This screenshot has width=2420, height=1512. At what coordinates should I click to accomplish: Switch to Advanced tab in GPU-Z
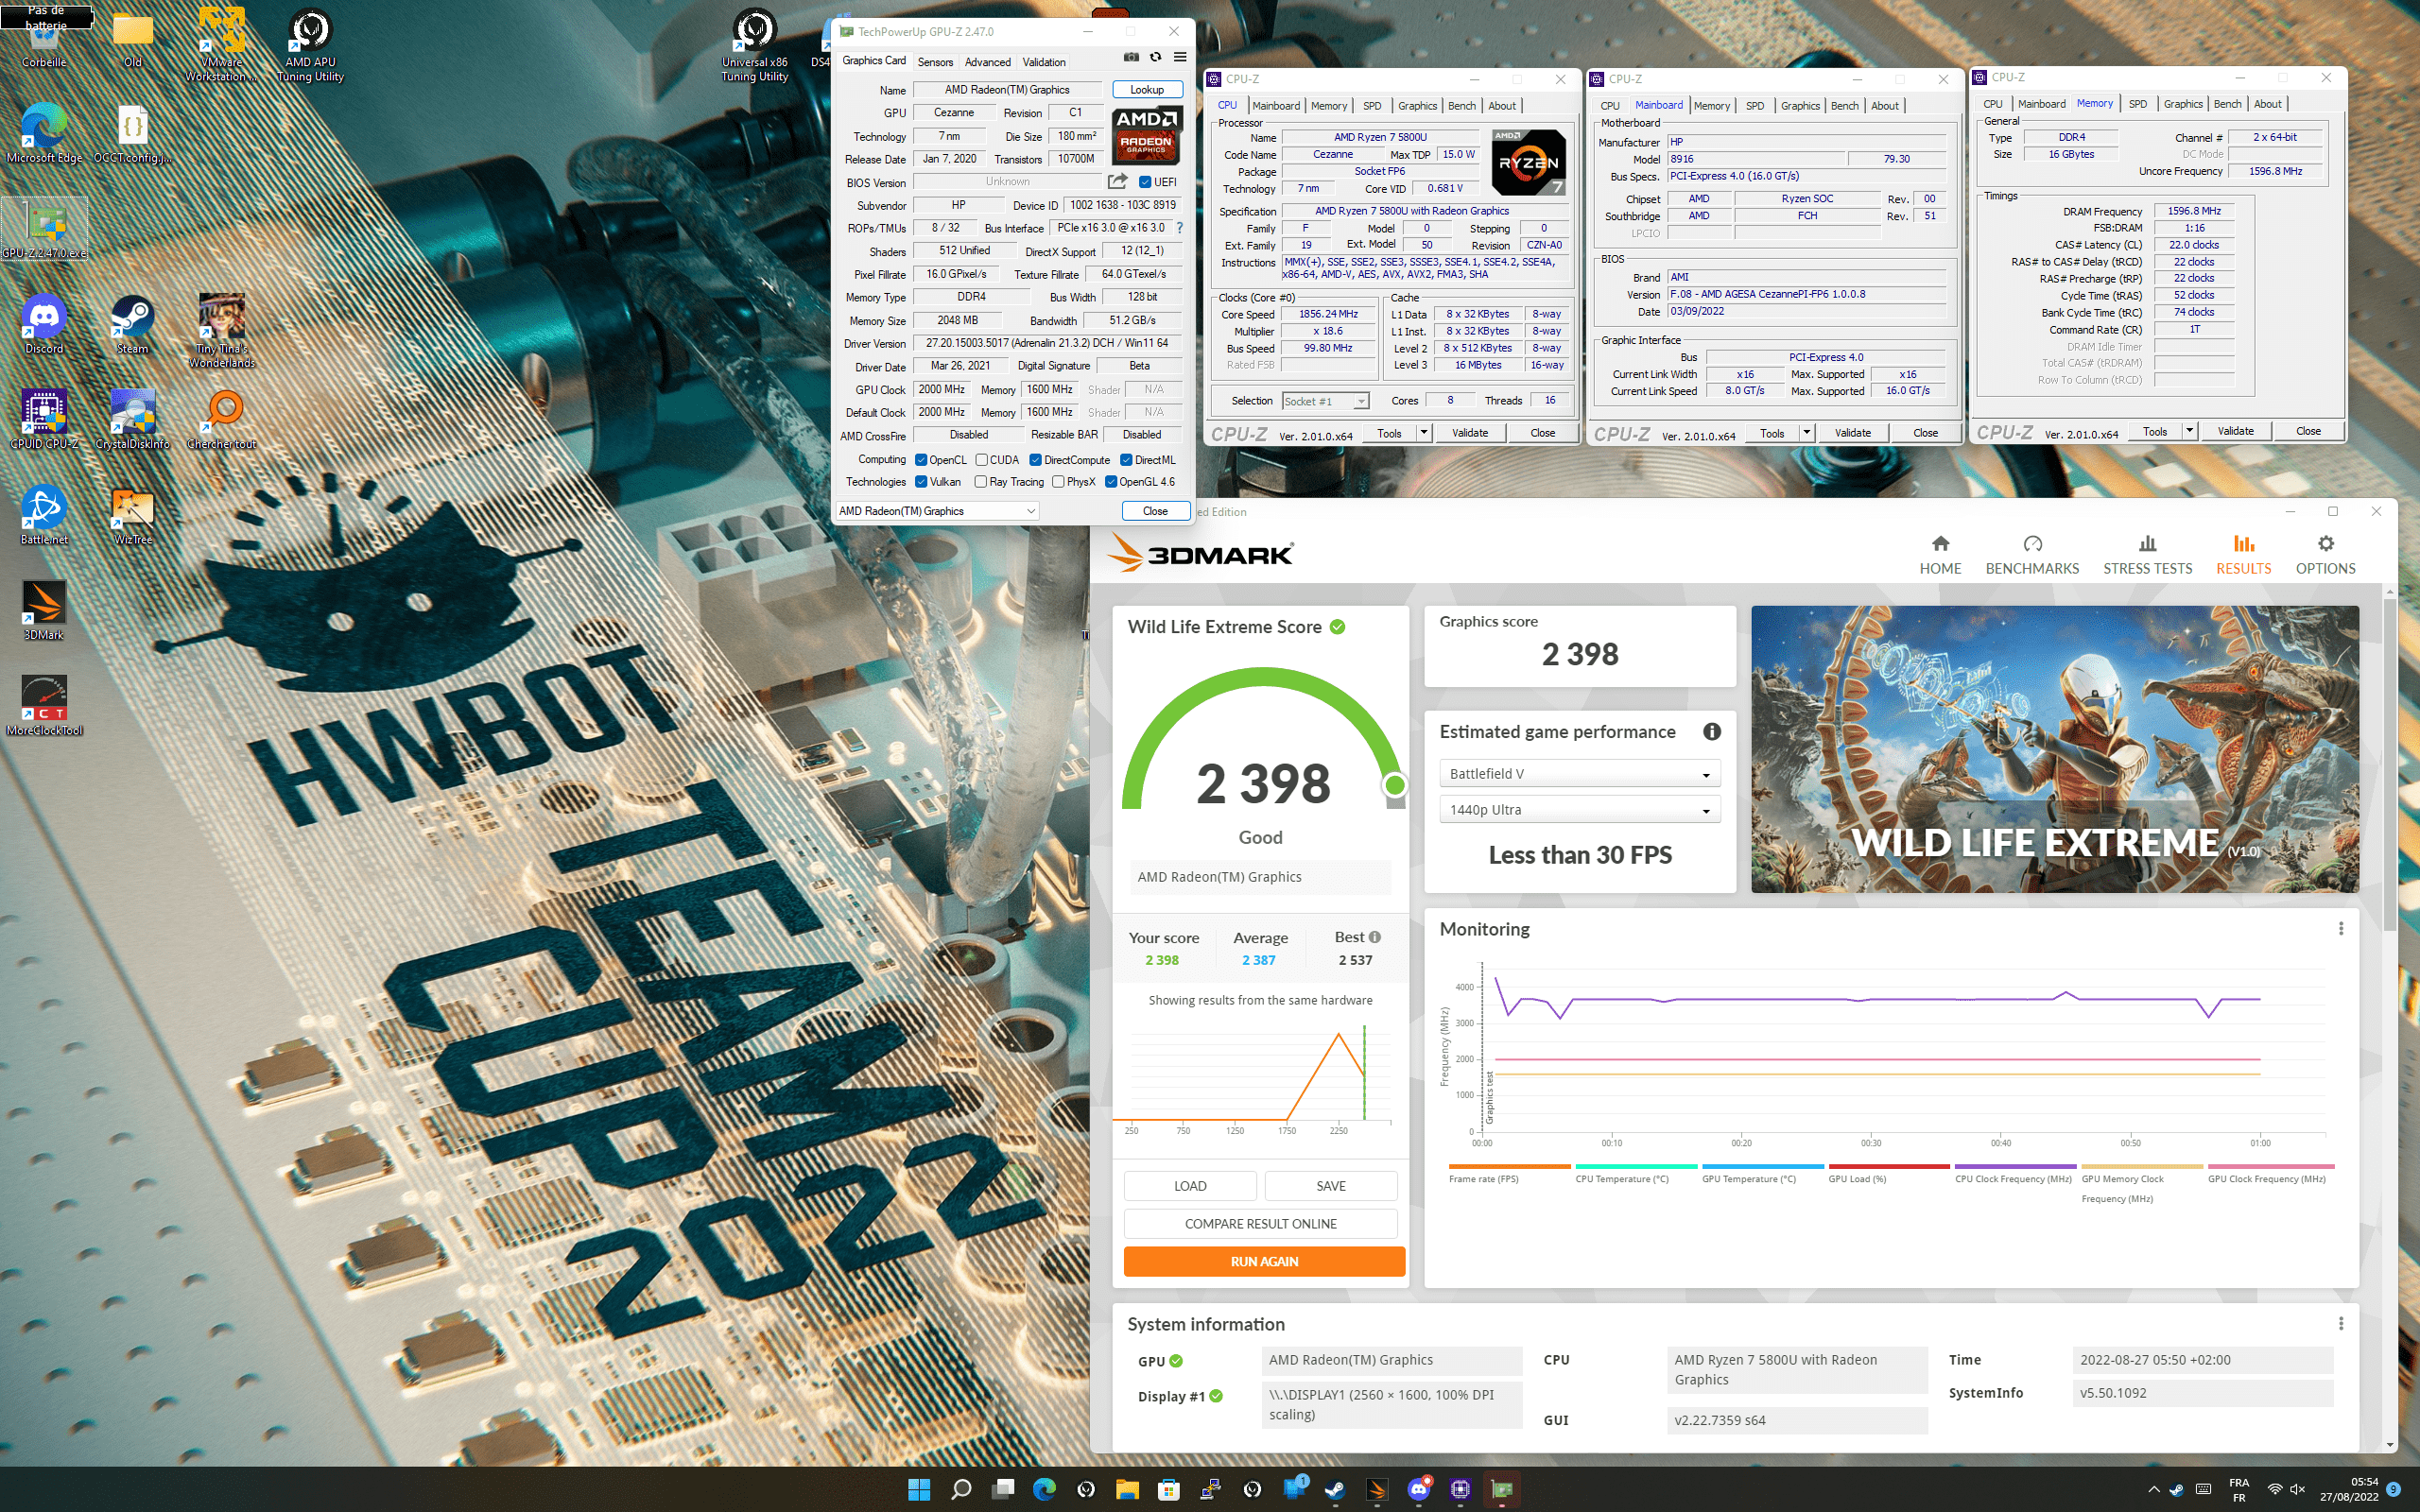click(987, 62)
